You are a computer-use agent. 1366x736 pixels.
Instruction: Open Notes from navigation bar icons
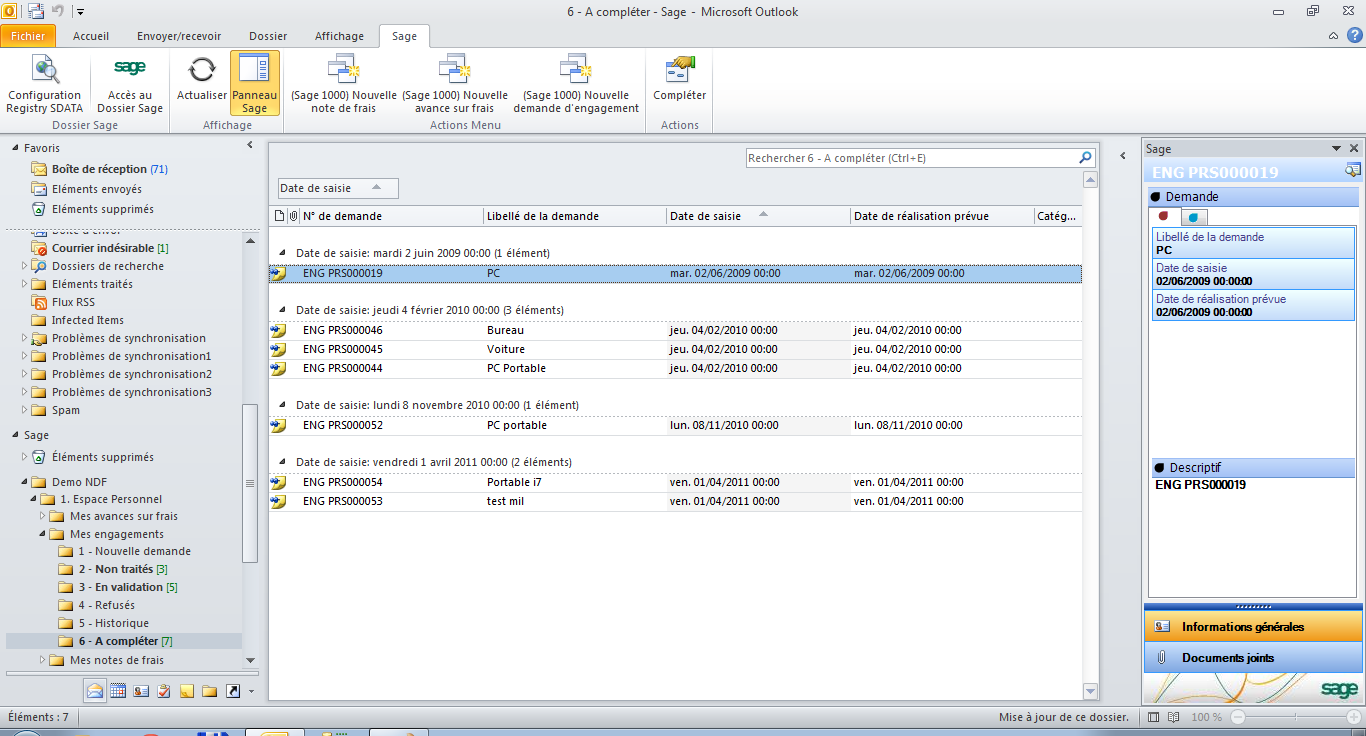187,690
